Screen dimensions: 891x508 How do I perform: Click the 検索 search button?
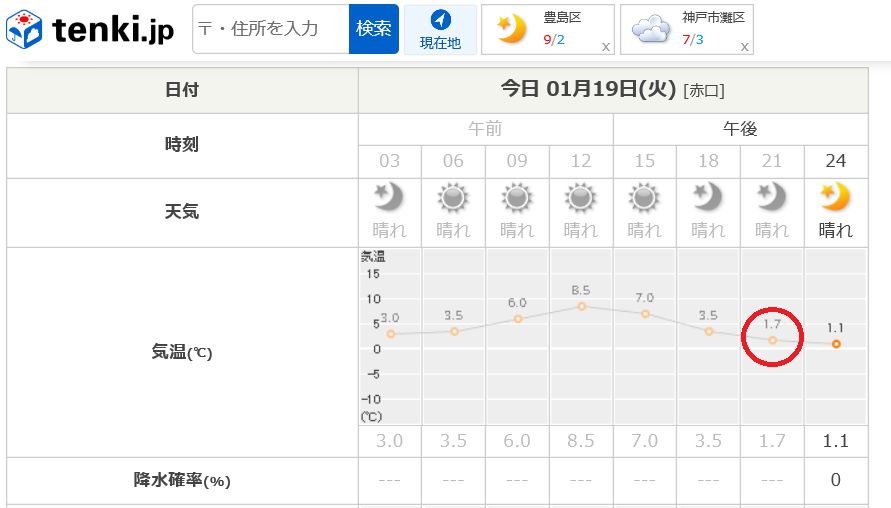pyautogui.click(x=373, y=29)
